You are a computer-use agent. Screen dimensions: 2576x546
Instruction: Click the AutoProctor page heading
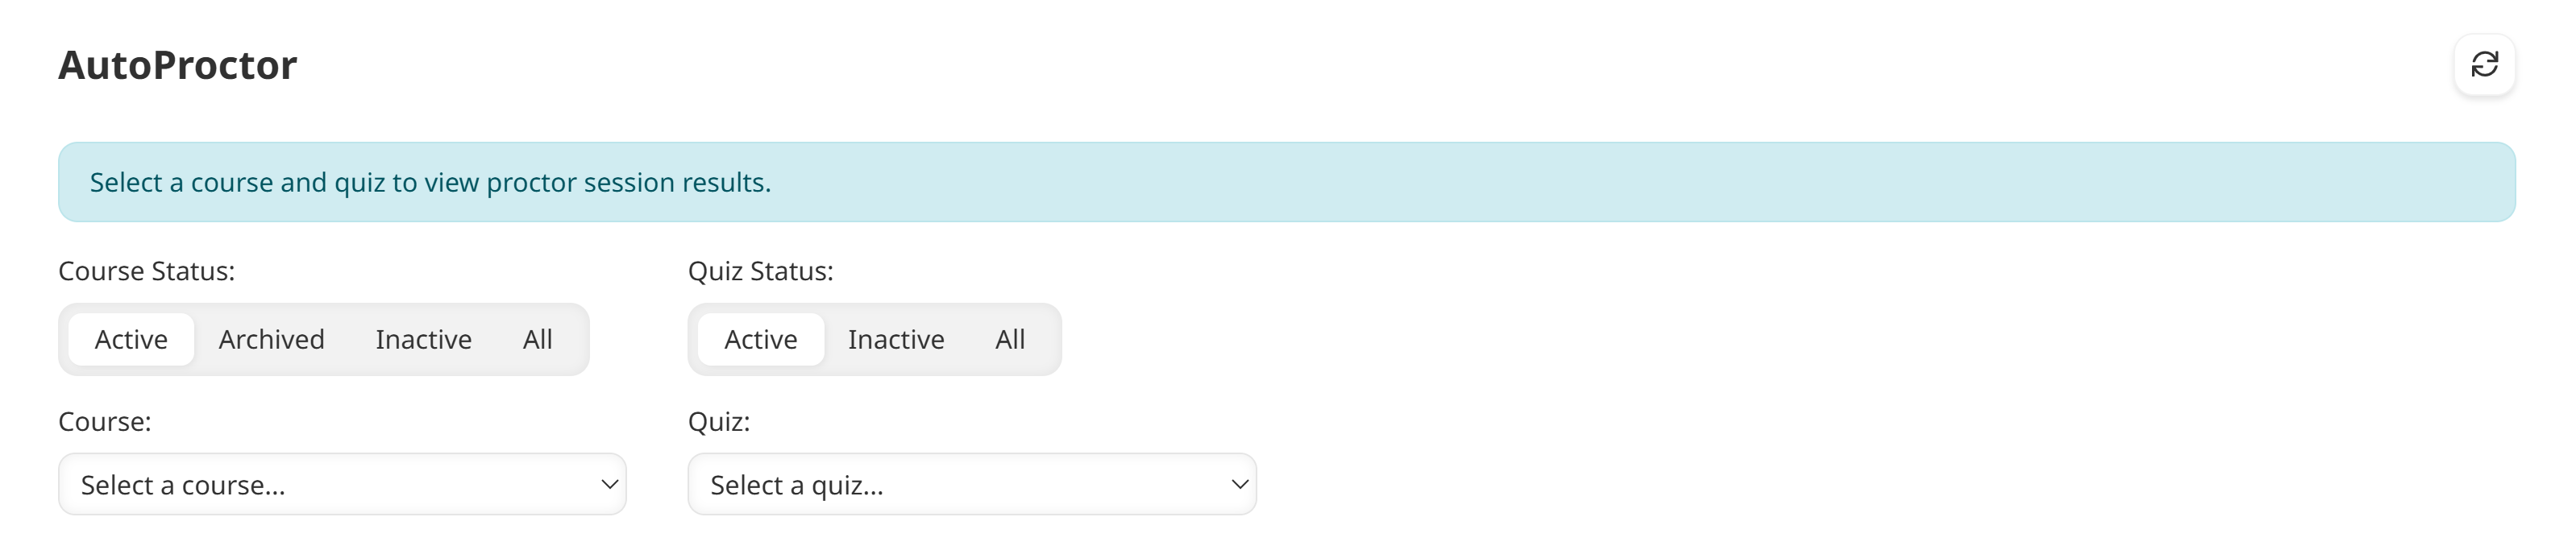click(177, 66)
